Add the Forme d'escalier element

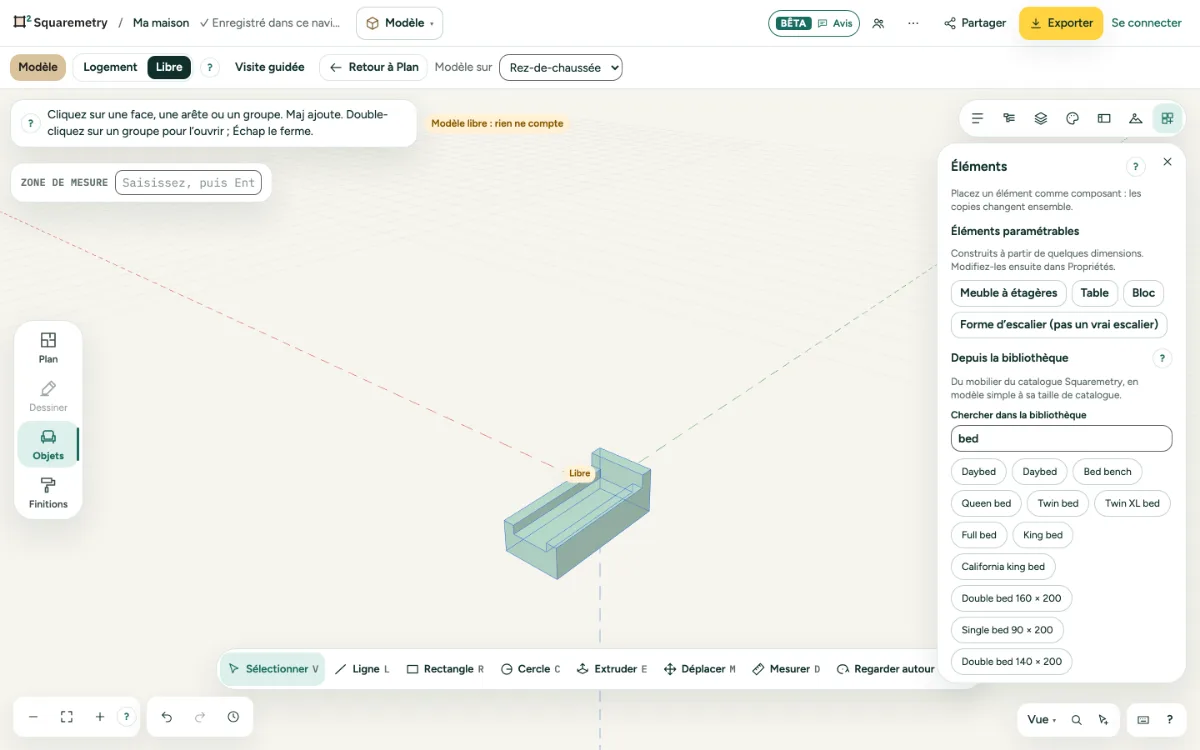[1059, 324]
